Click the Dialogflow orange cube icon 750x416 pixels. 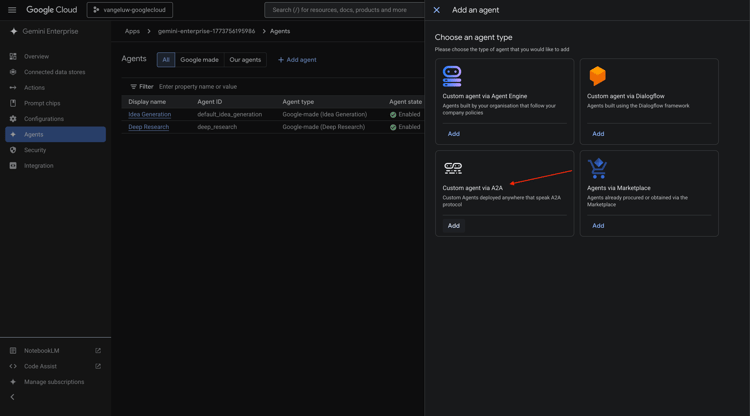(x=597, y=76)
